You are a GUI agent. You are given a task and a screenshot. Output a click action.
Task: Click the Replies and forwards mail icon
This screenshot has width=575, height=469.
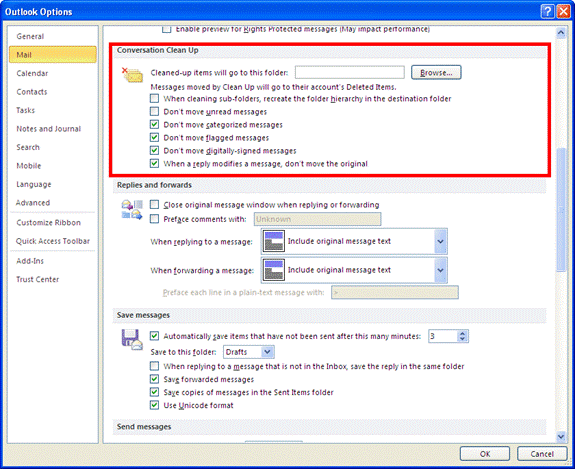[x=132, y=210]
